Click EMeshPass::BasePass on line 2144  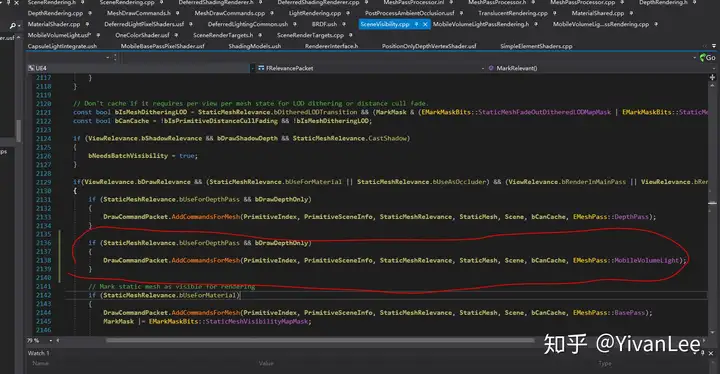pos(609,313)
